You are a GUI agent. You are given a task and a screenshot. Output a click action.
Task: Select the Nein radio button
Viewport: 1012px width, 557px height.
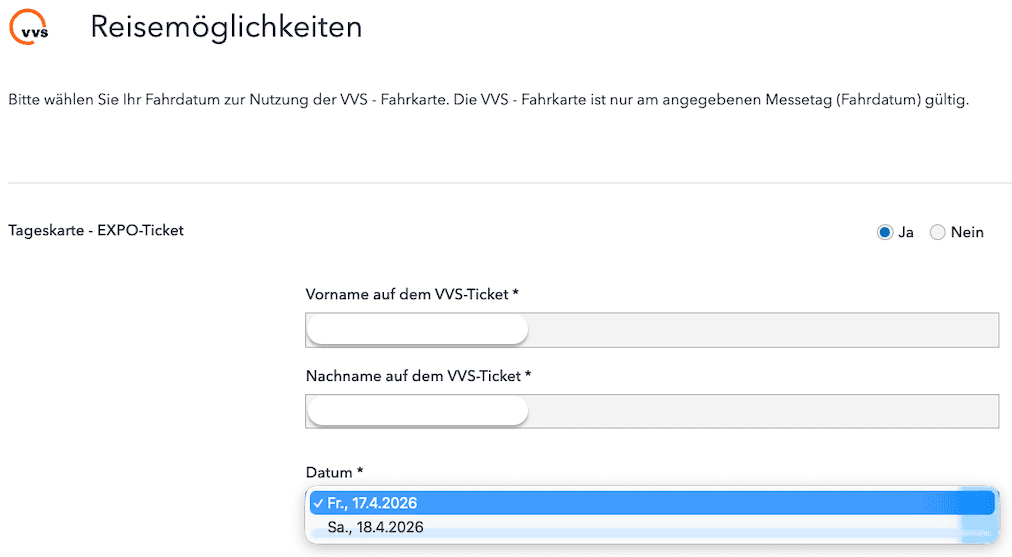[x=937, y=232]
